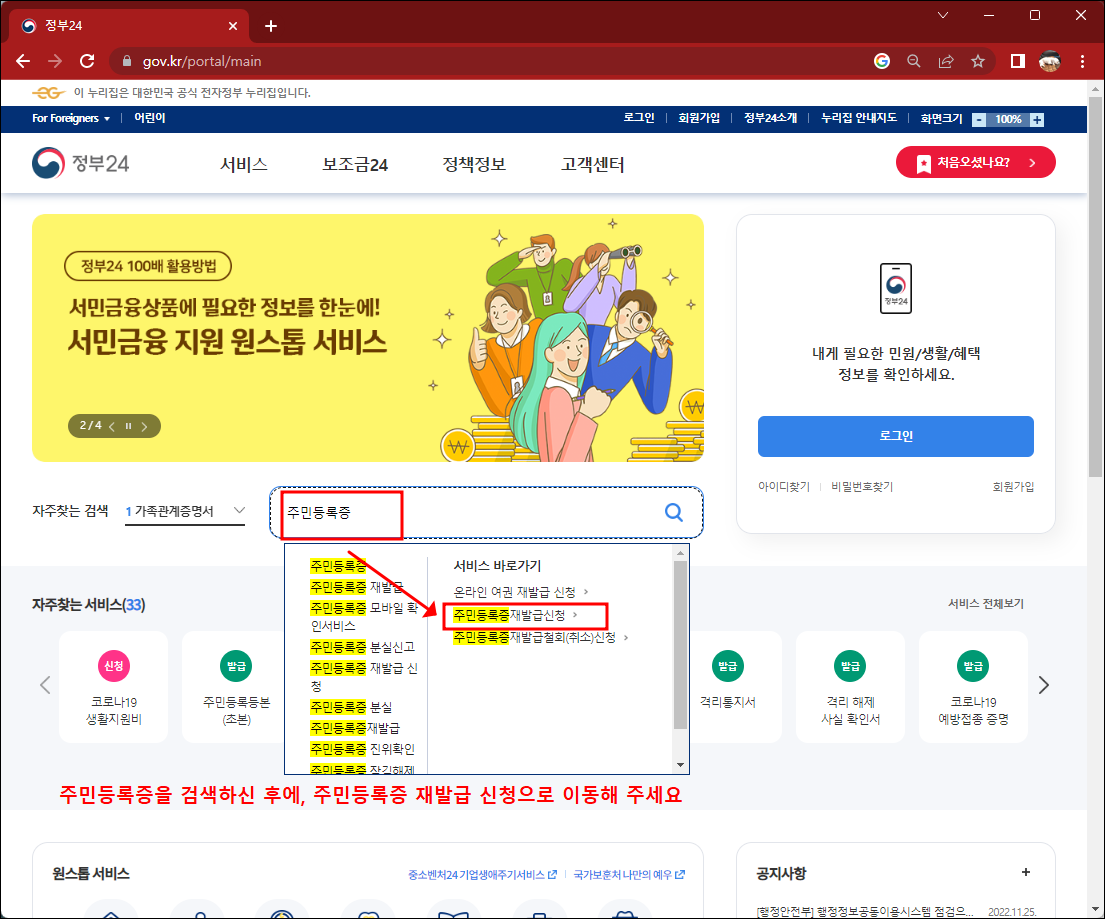Toggle the browser bookmark star
Image resolution: width=1105 pixels, height=919 pixels.
pos(978,61)
